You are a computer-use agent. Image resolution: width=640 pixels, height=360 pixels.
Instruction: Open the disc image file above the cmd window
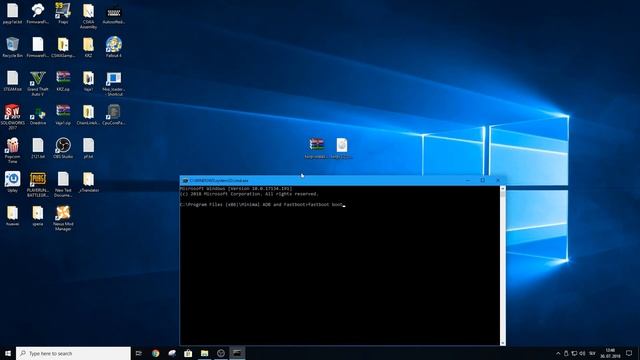pyautogui.click(x=342, y=148)
